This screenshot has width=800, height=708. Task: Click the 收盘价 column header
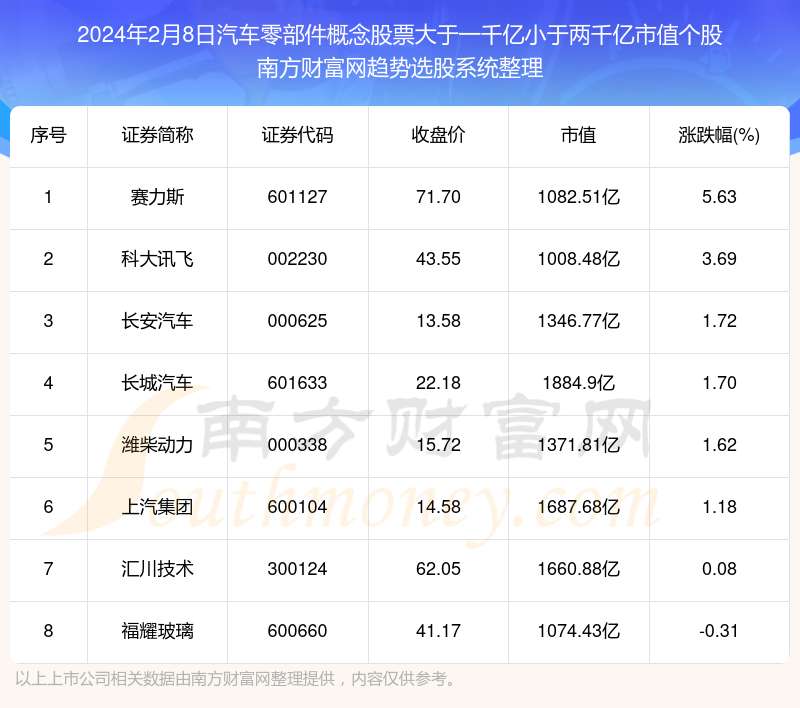pyautogui.click(x=438, y=136)
